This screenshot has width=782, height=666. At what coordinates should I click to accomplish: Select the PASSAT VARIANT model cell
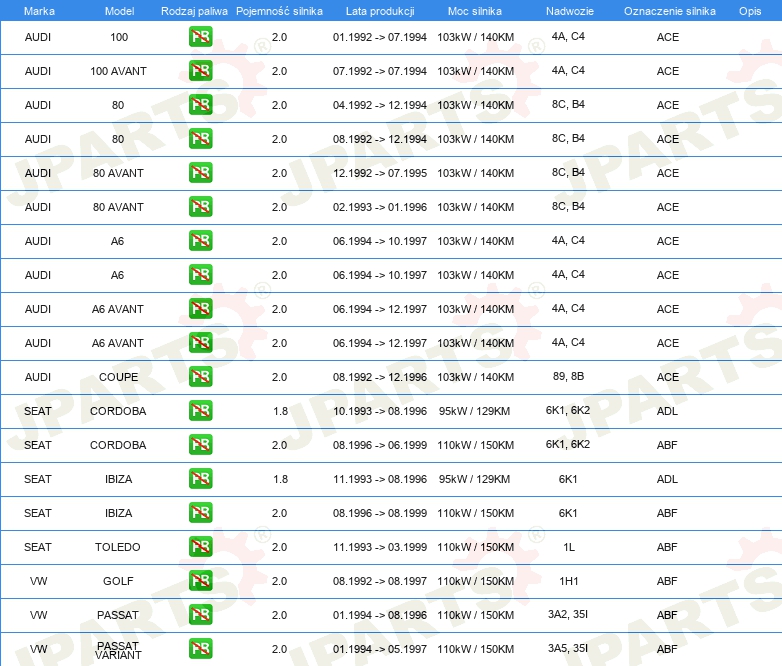tap(118, 651)
